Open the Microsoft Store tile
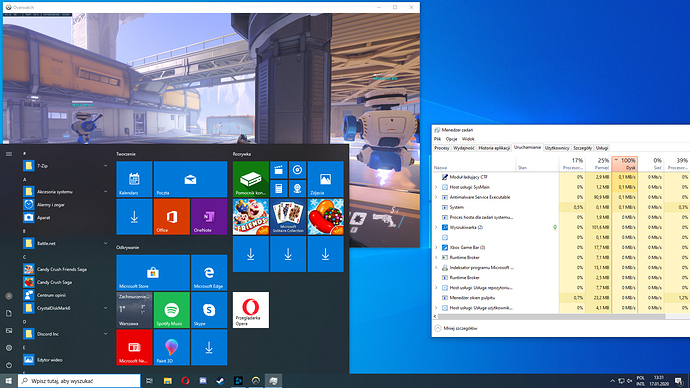 click(153, 272)
